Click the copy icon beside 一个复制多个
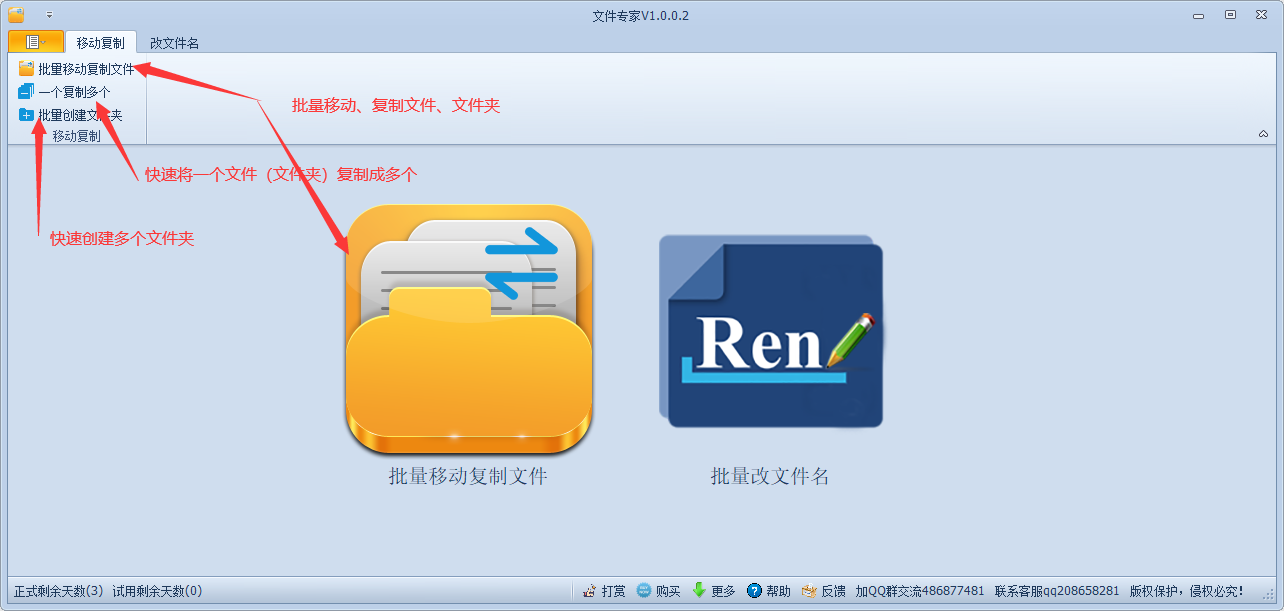Viewport: 1284px width, 611px height. pyautogui.click(x=27, y=92)
